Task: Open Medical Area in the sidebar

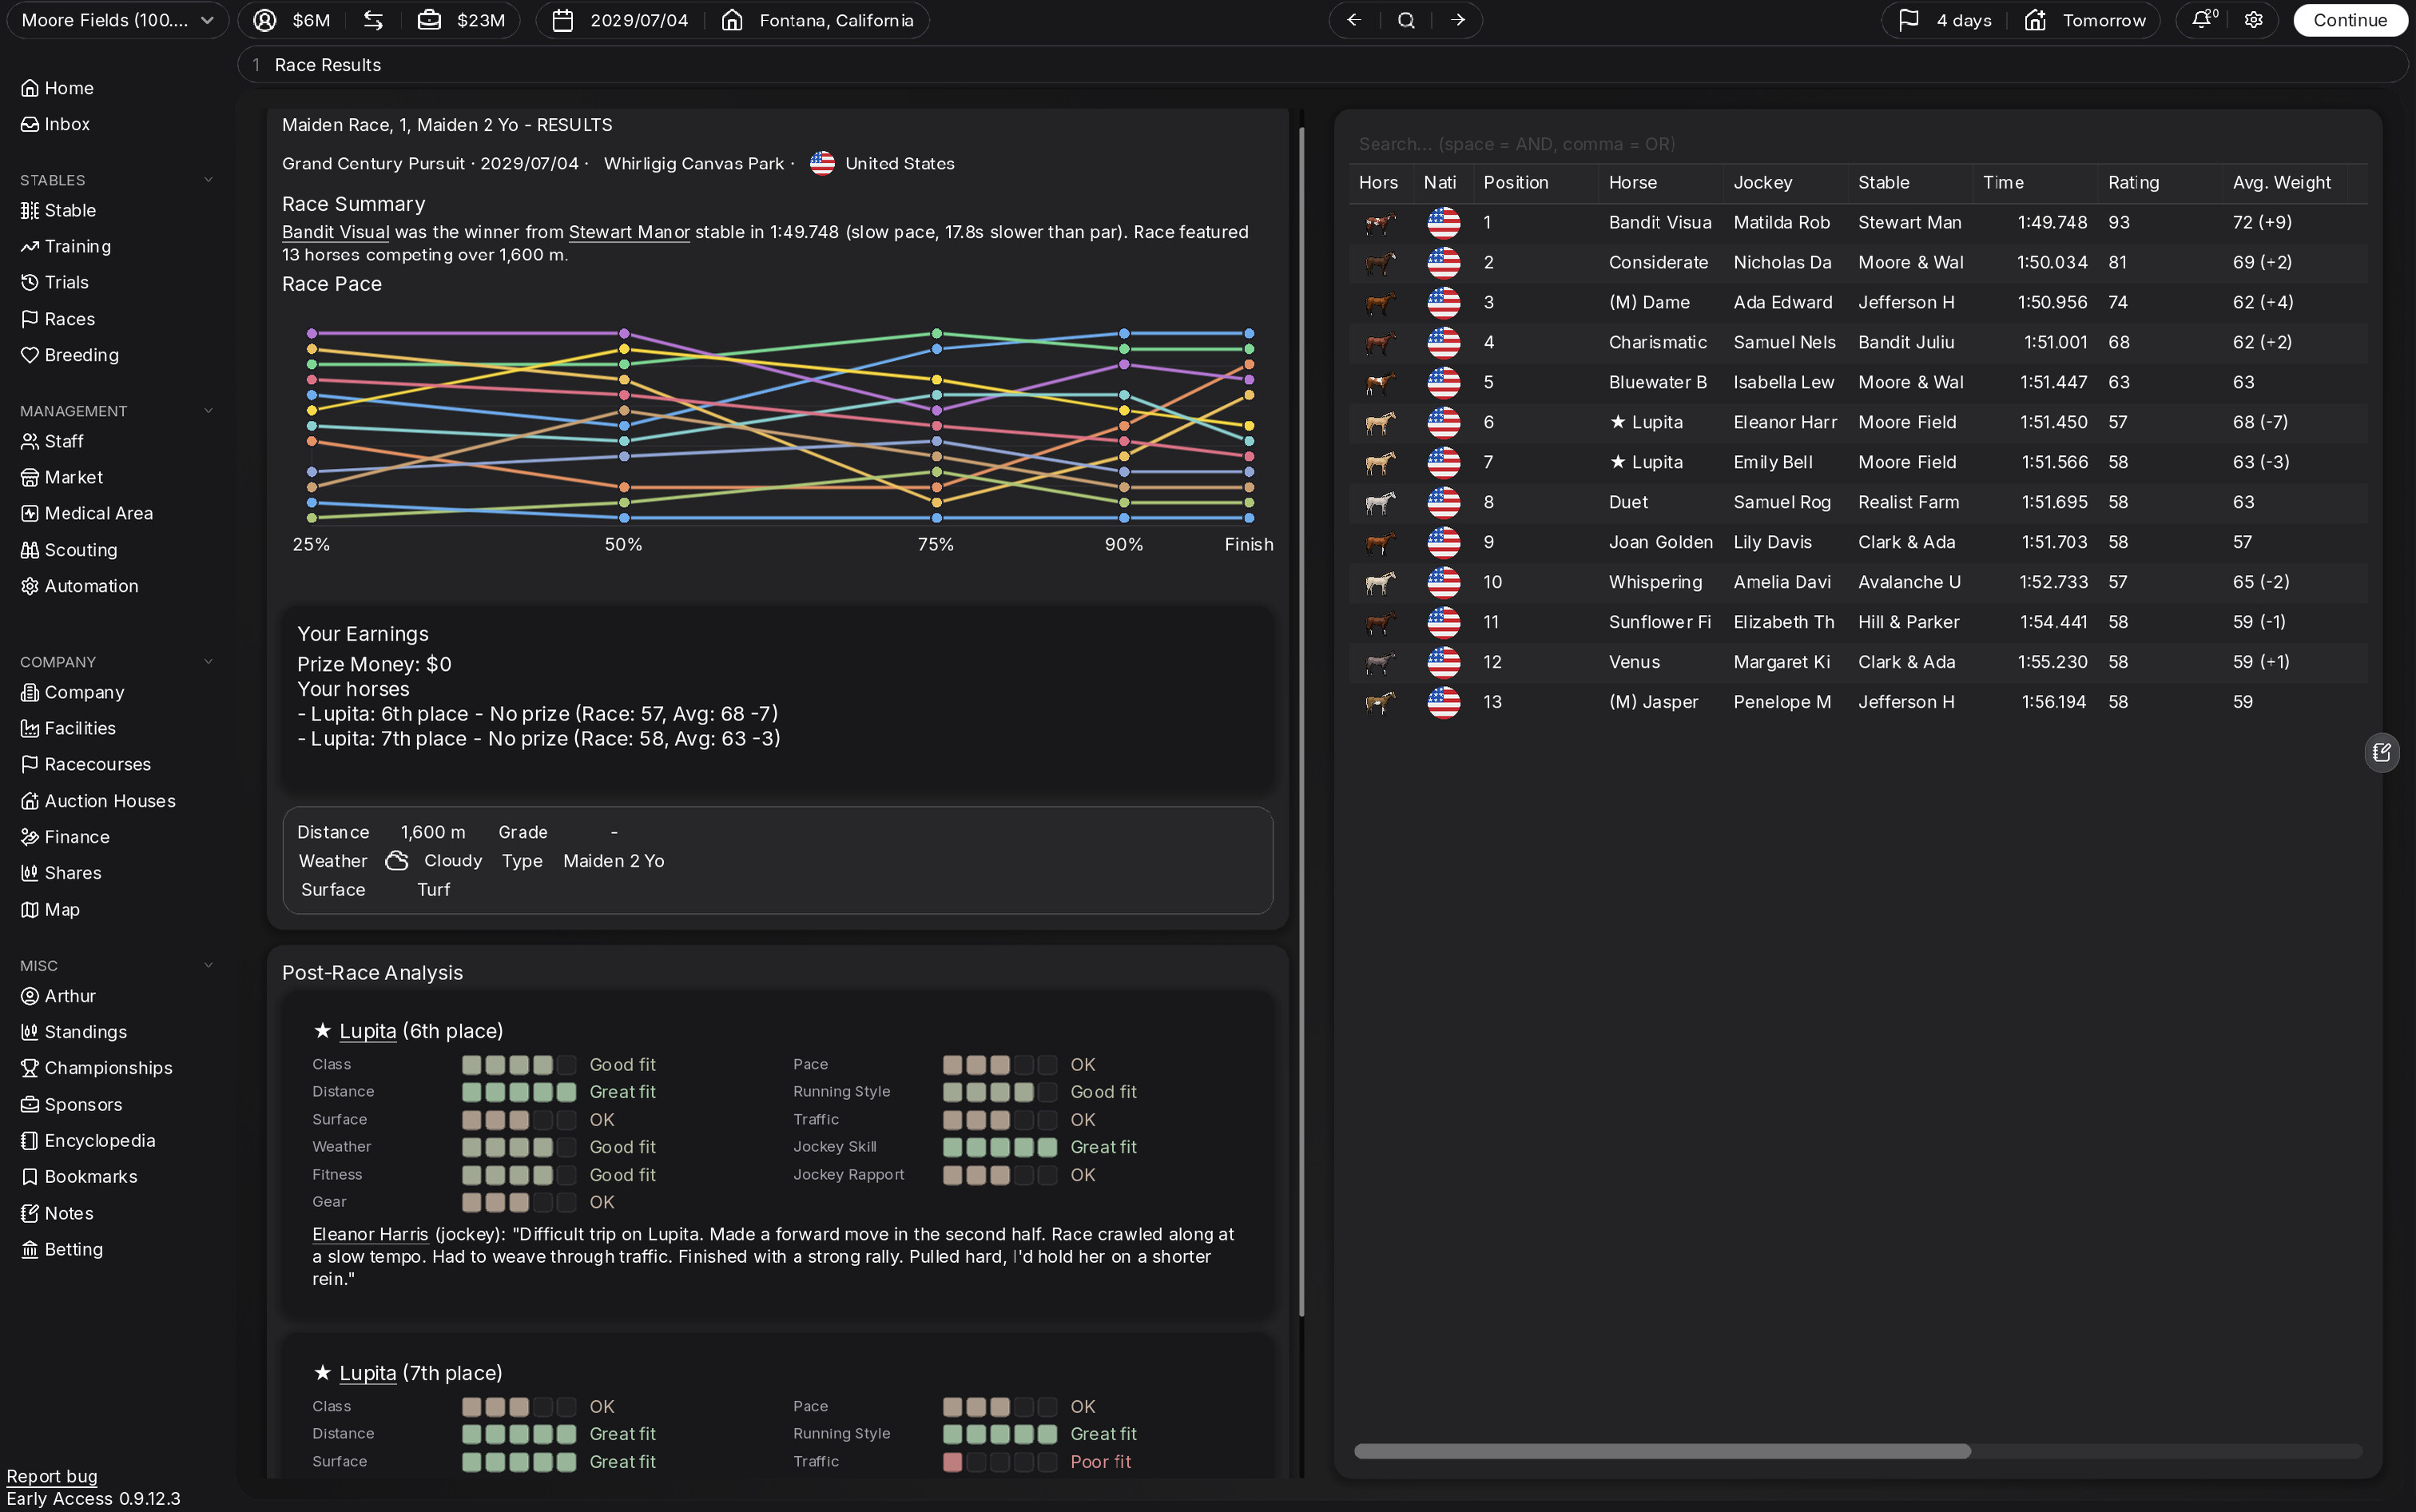Action: click(87, 513)
